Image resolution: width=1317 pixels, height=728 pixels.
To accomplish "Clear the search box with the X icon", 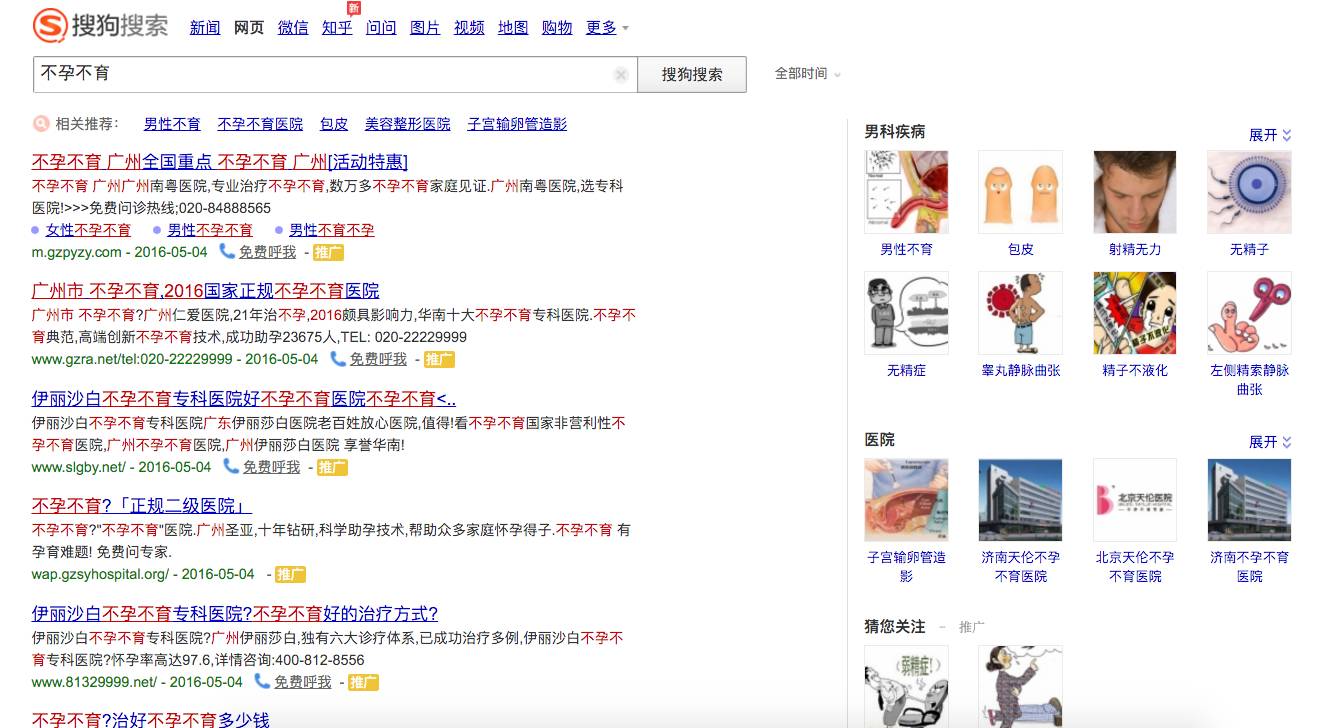I will coord(621,74).
